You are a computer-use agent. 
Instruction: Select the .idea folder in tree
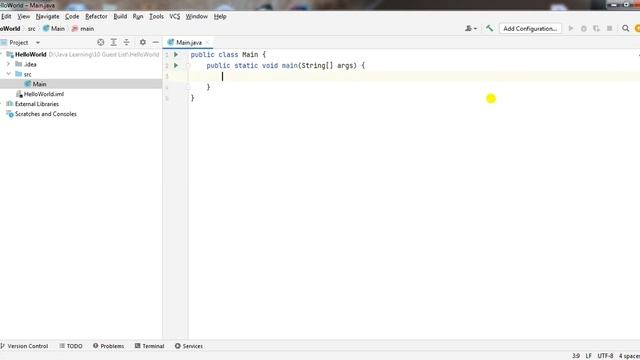pos(30,64)
